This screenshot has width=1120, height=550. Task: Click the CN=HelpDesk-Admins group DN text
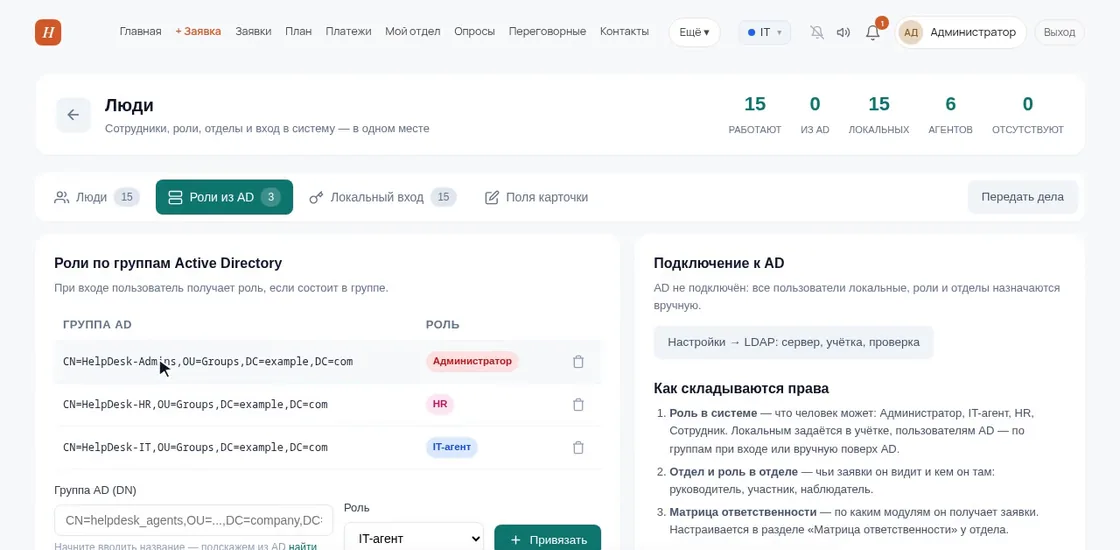pyautogui.click(x=208, y=361)
